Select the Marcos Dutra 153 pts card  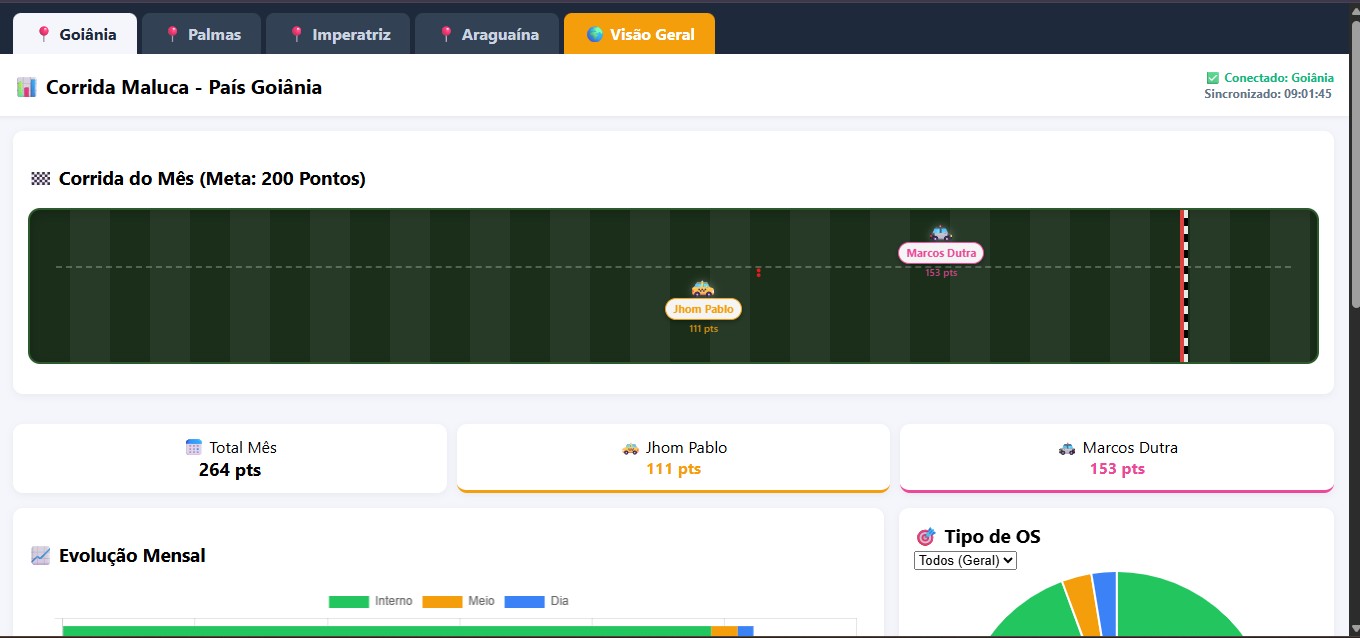click(x=1117, y=458)
